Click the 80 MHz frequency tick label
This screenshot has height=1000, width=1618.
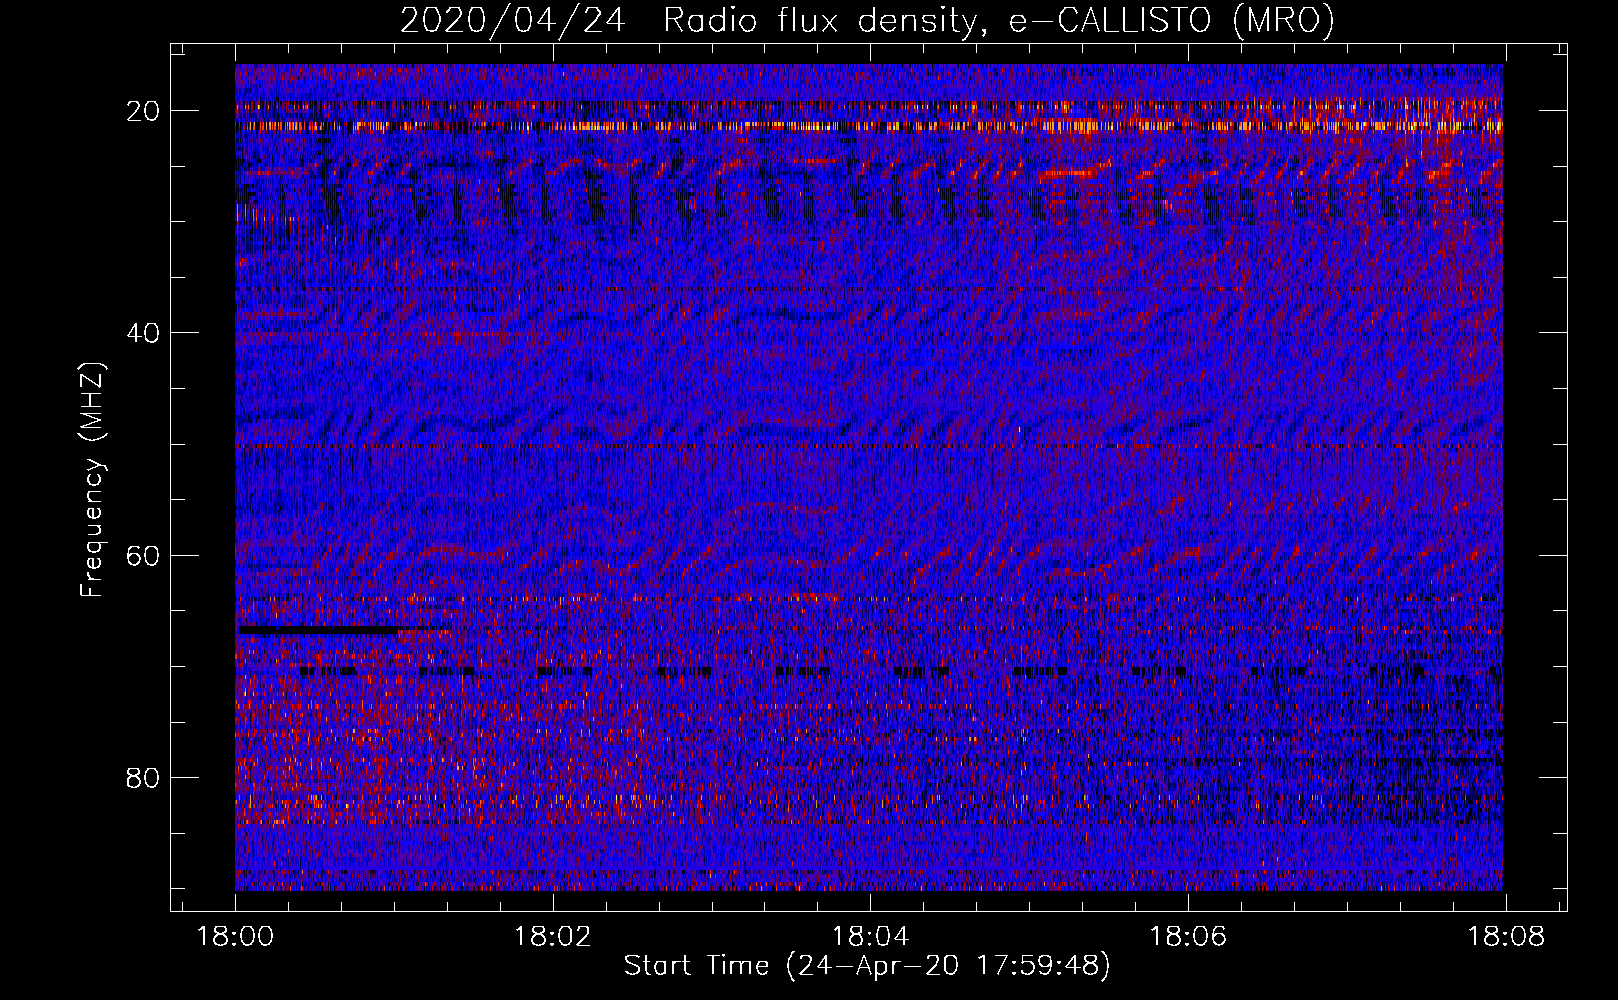click(144, 777)
